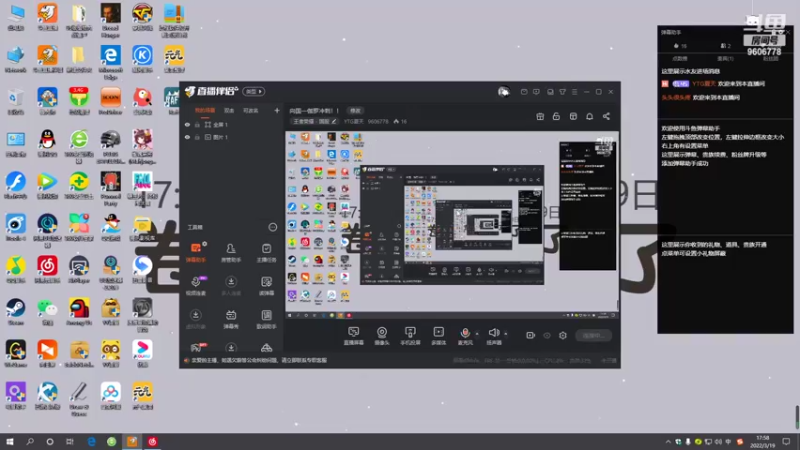The height and width of the screenshot is (450, 800).
Task: Open the 多人连麦 download tool
Action: coord(231,286)
